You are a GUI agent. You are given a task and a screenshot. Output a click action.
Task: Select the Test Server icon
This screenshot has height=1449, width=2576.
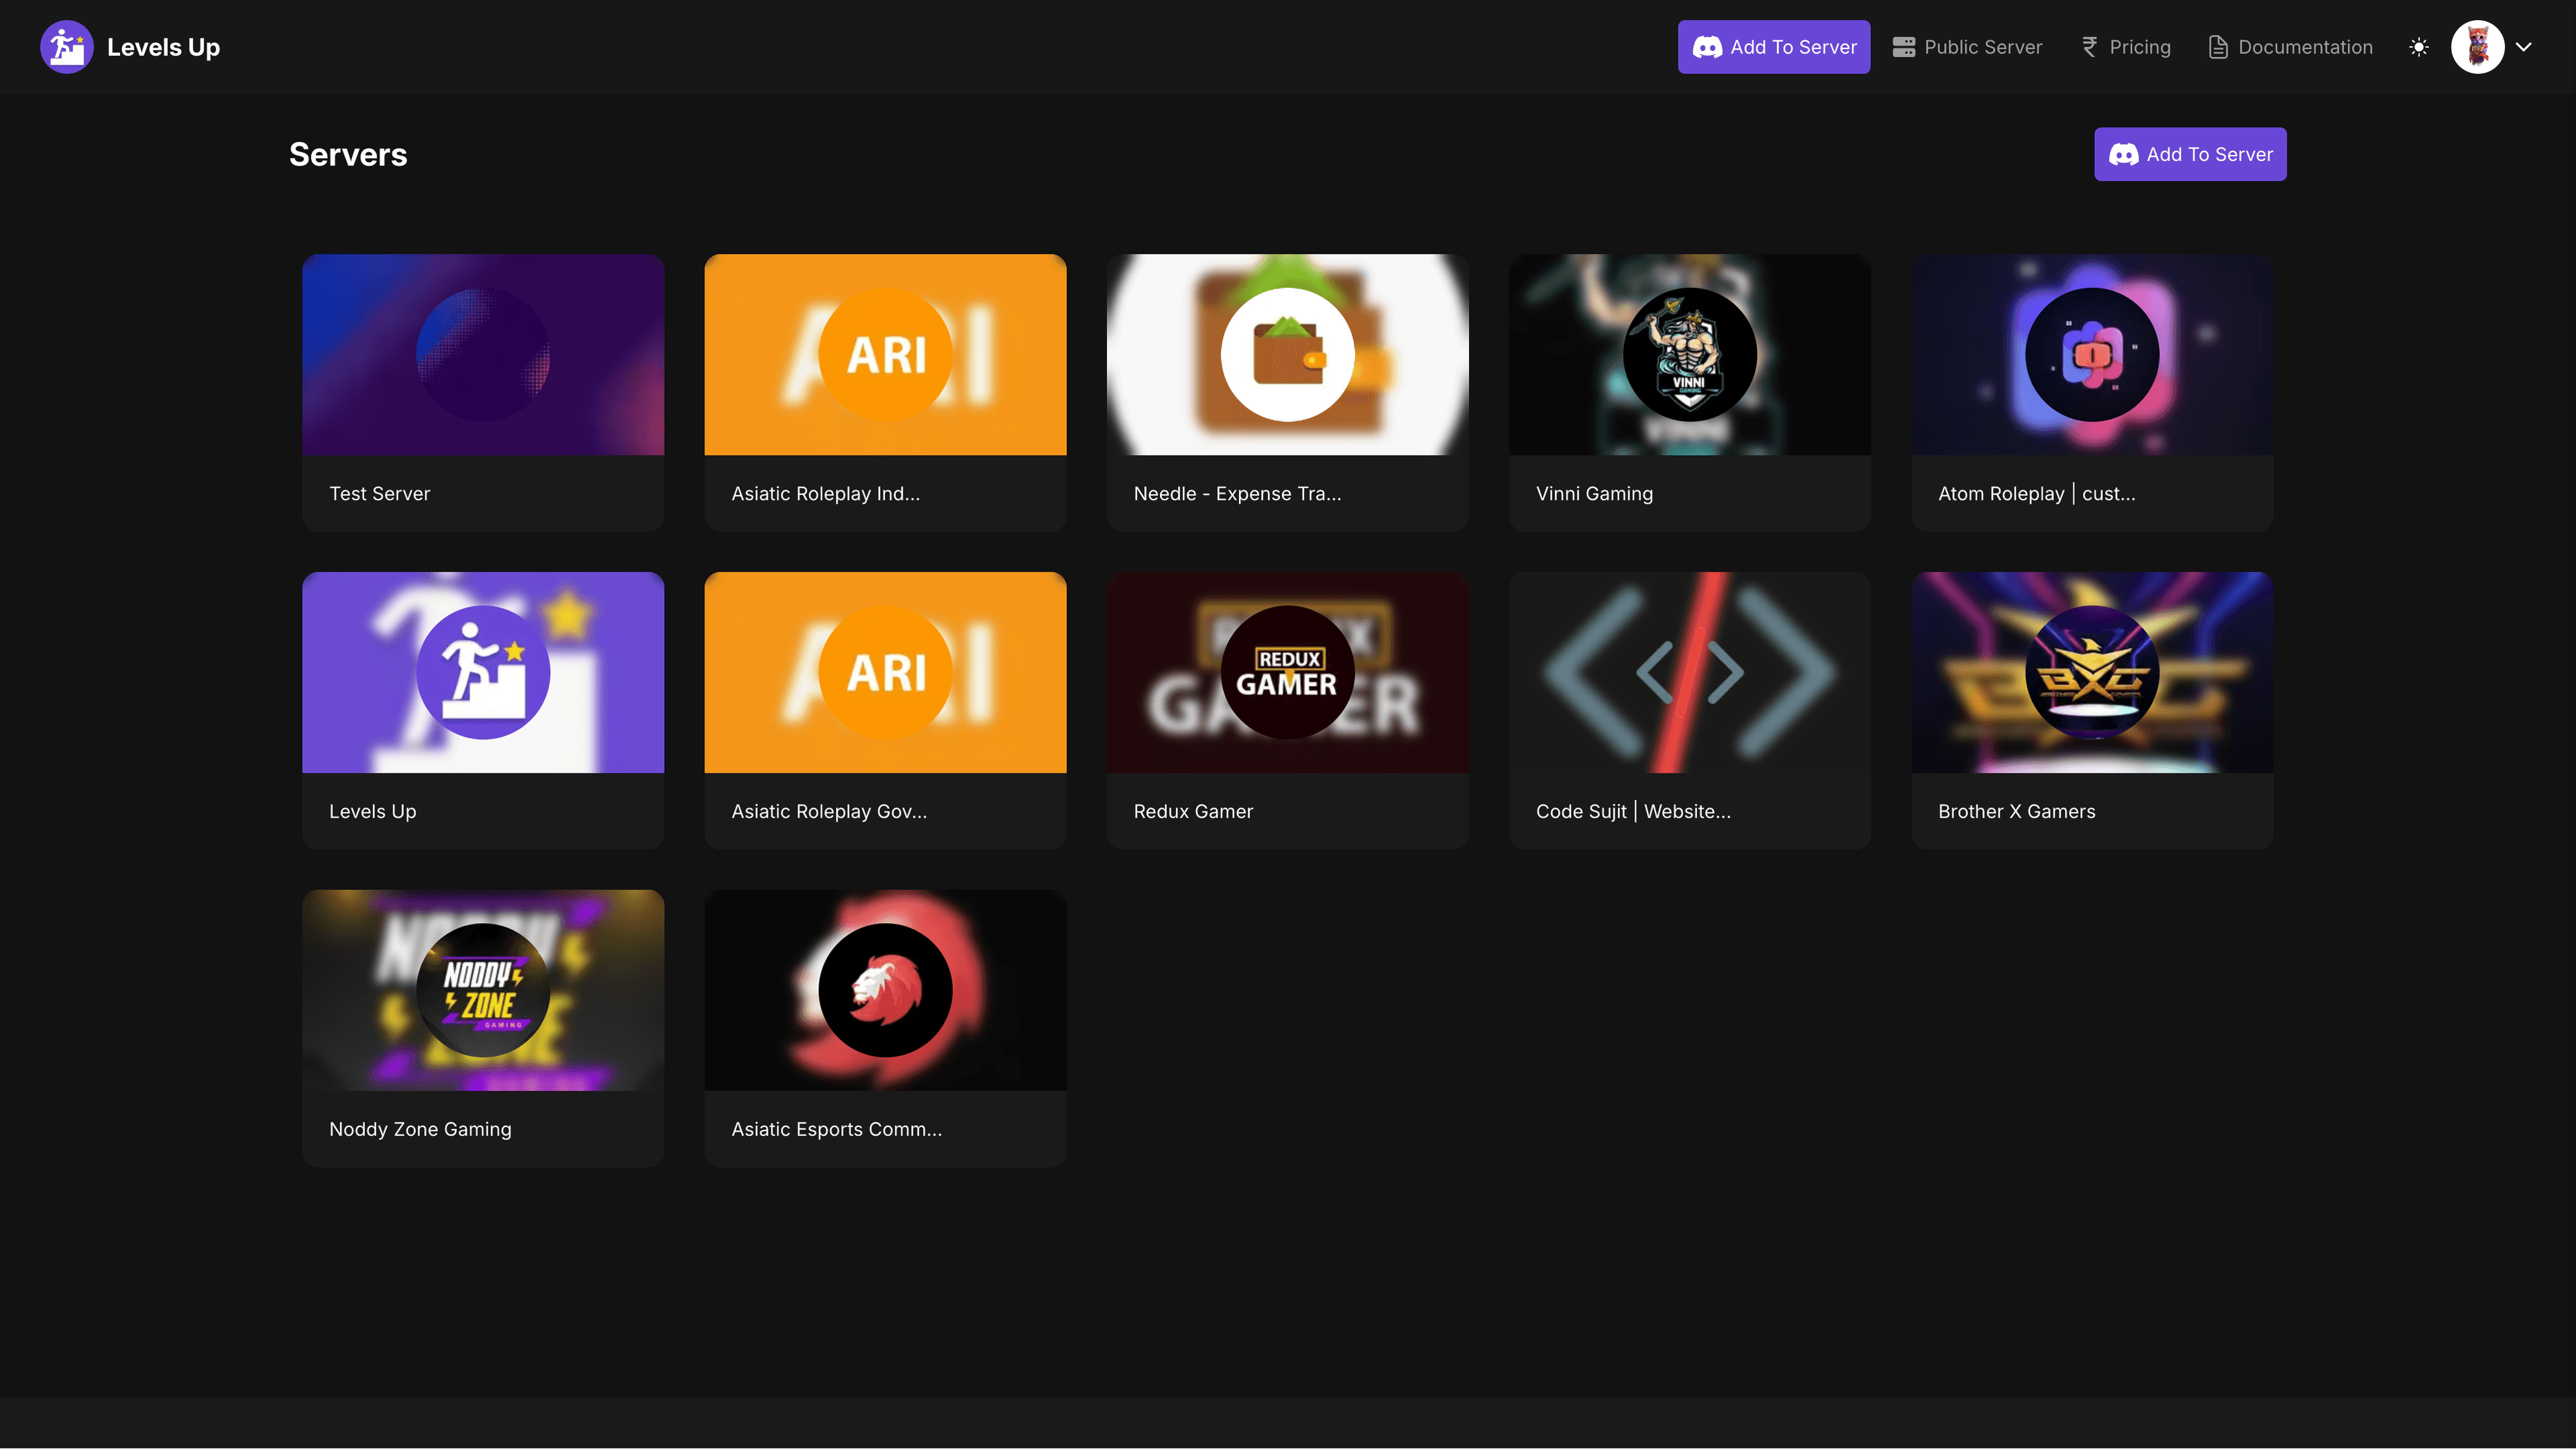tap(483, 355)
